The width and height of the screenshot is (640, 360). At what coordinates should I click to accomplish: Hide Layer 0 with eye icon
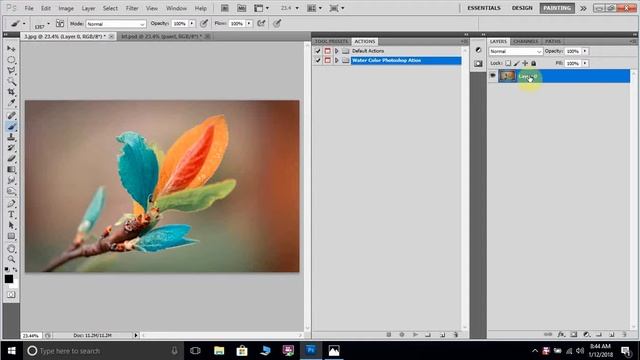(x=493, y=76)
